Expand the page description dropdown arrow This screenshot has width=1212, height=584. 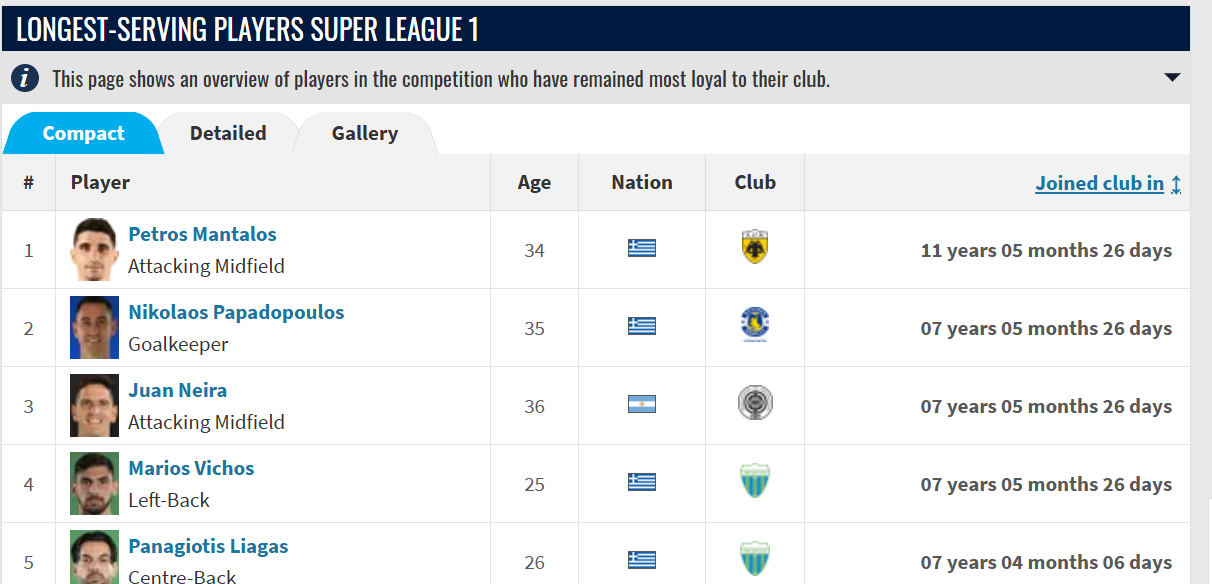click(x=1172, y=78)
